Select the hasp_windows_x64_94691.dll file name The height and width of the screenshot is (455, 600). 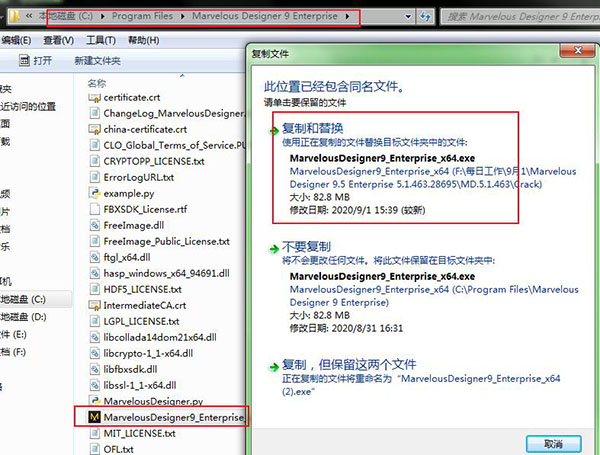point(166,273)
